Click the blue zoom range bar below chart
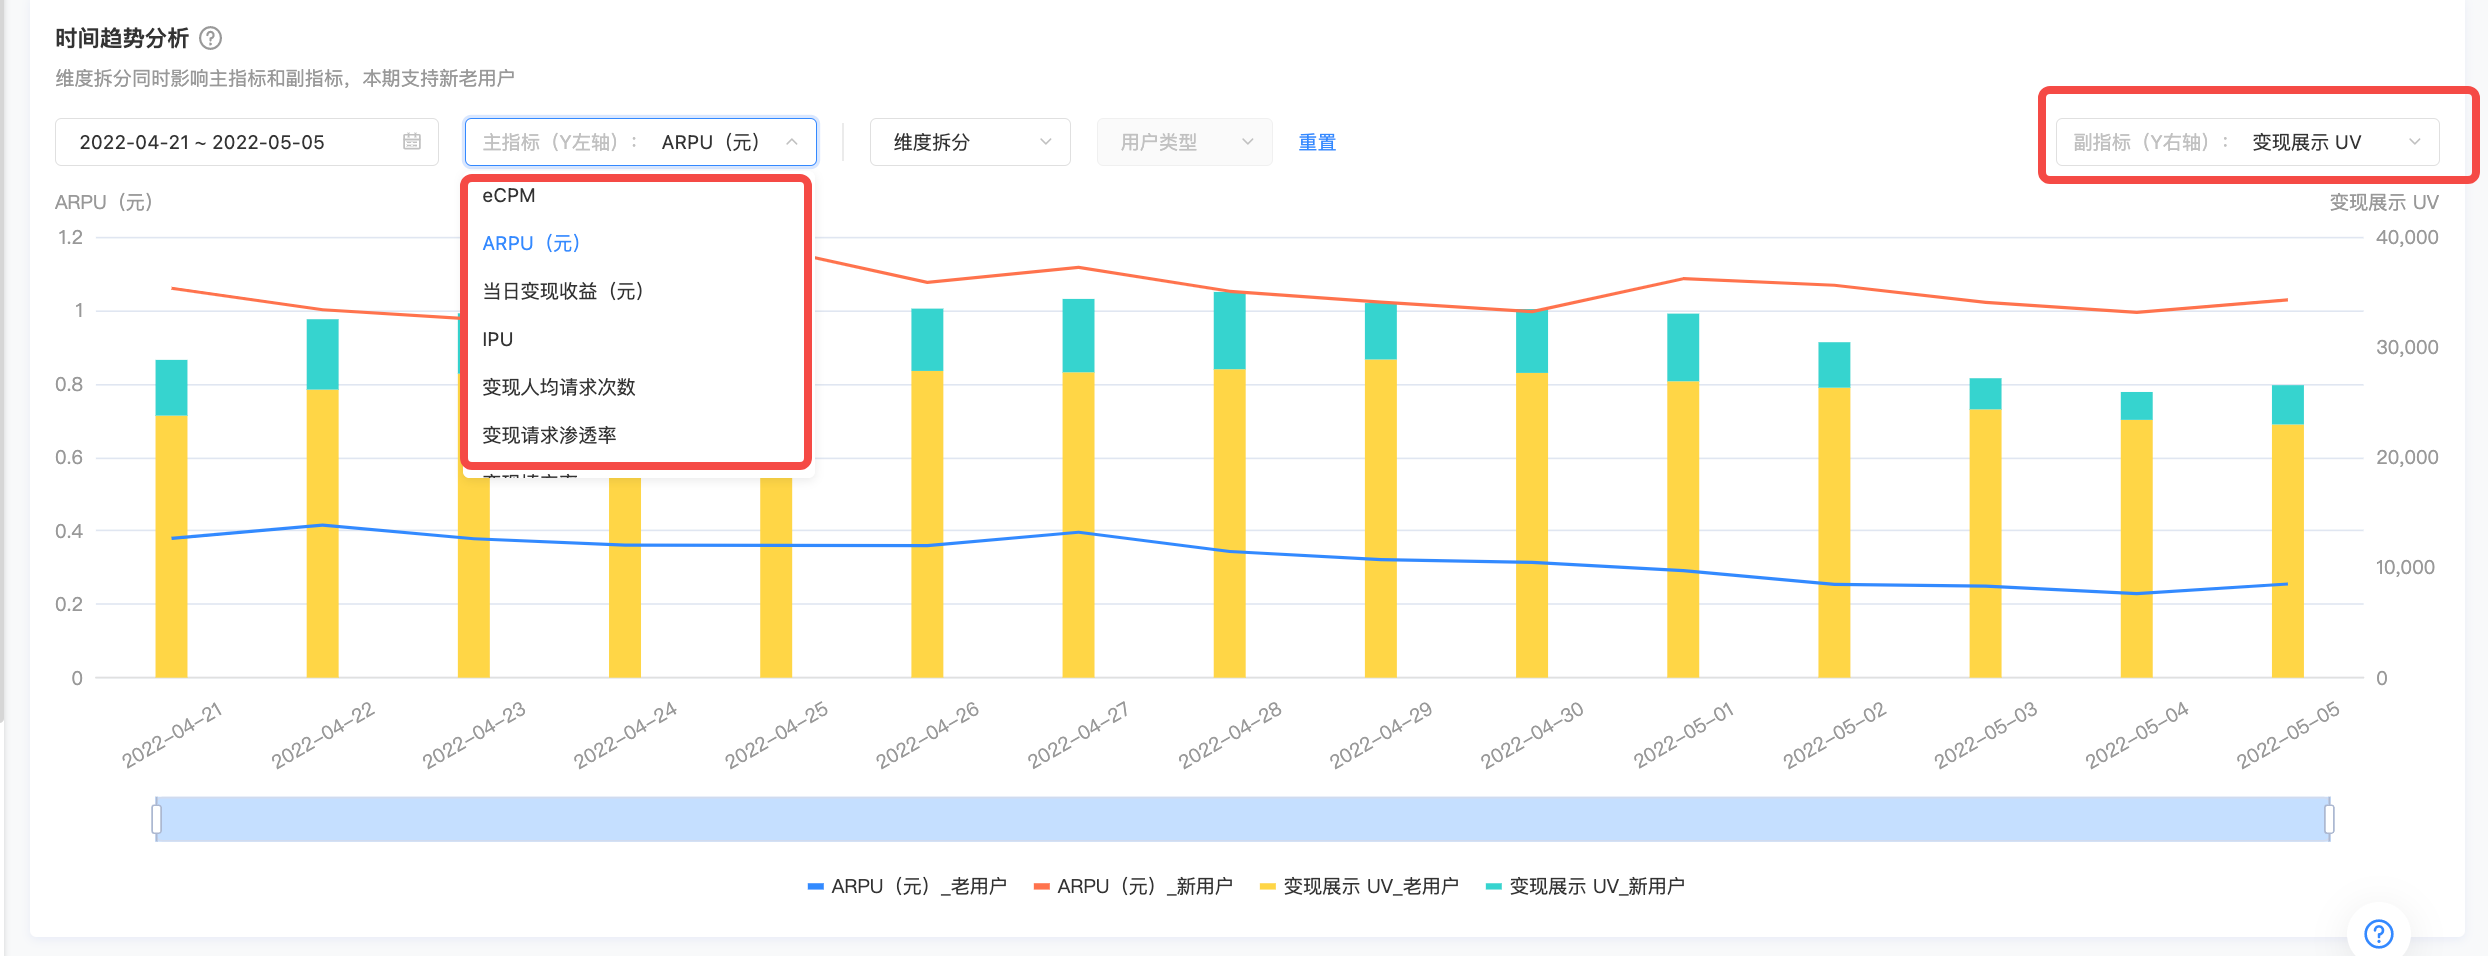The width and height of the screenshot is (2488, 956). [1243, 819]
